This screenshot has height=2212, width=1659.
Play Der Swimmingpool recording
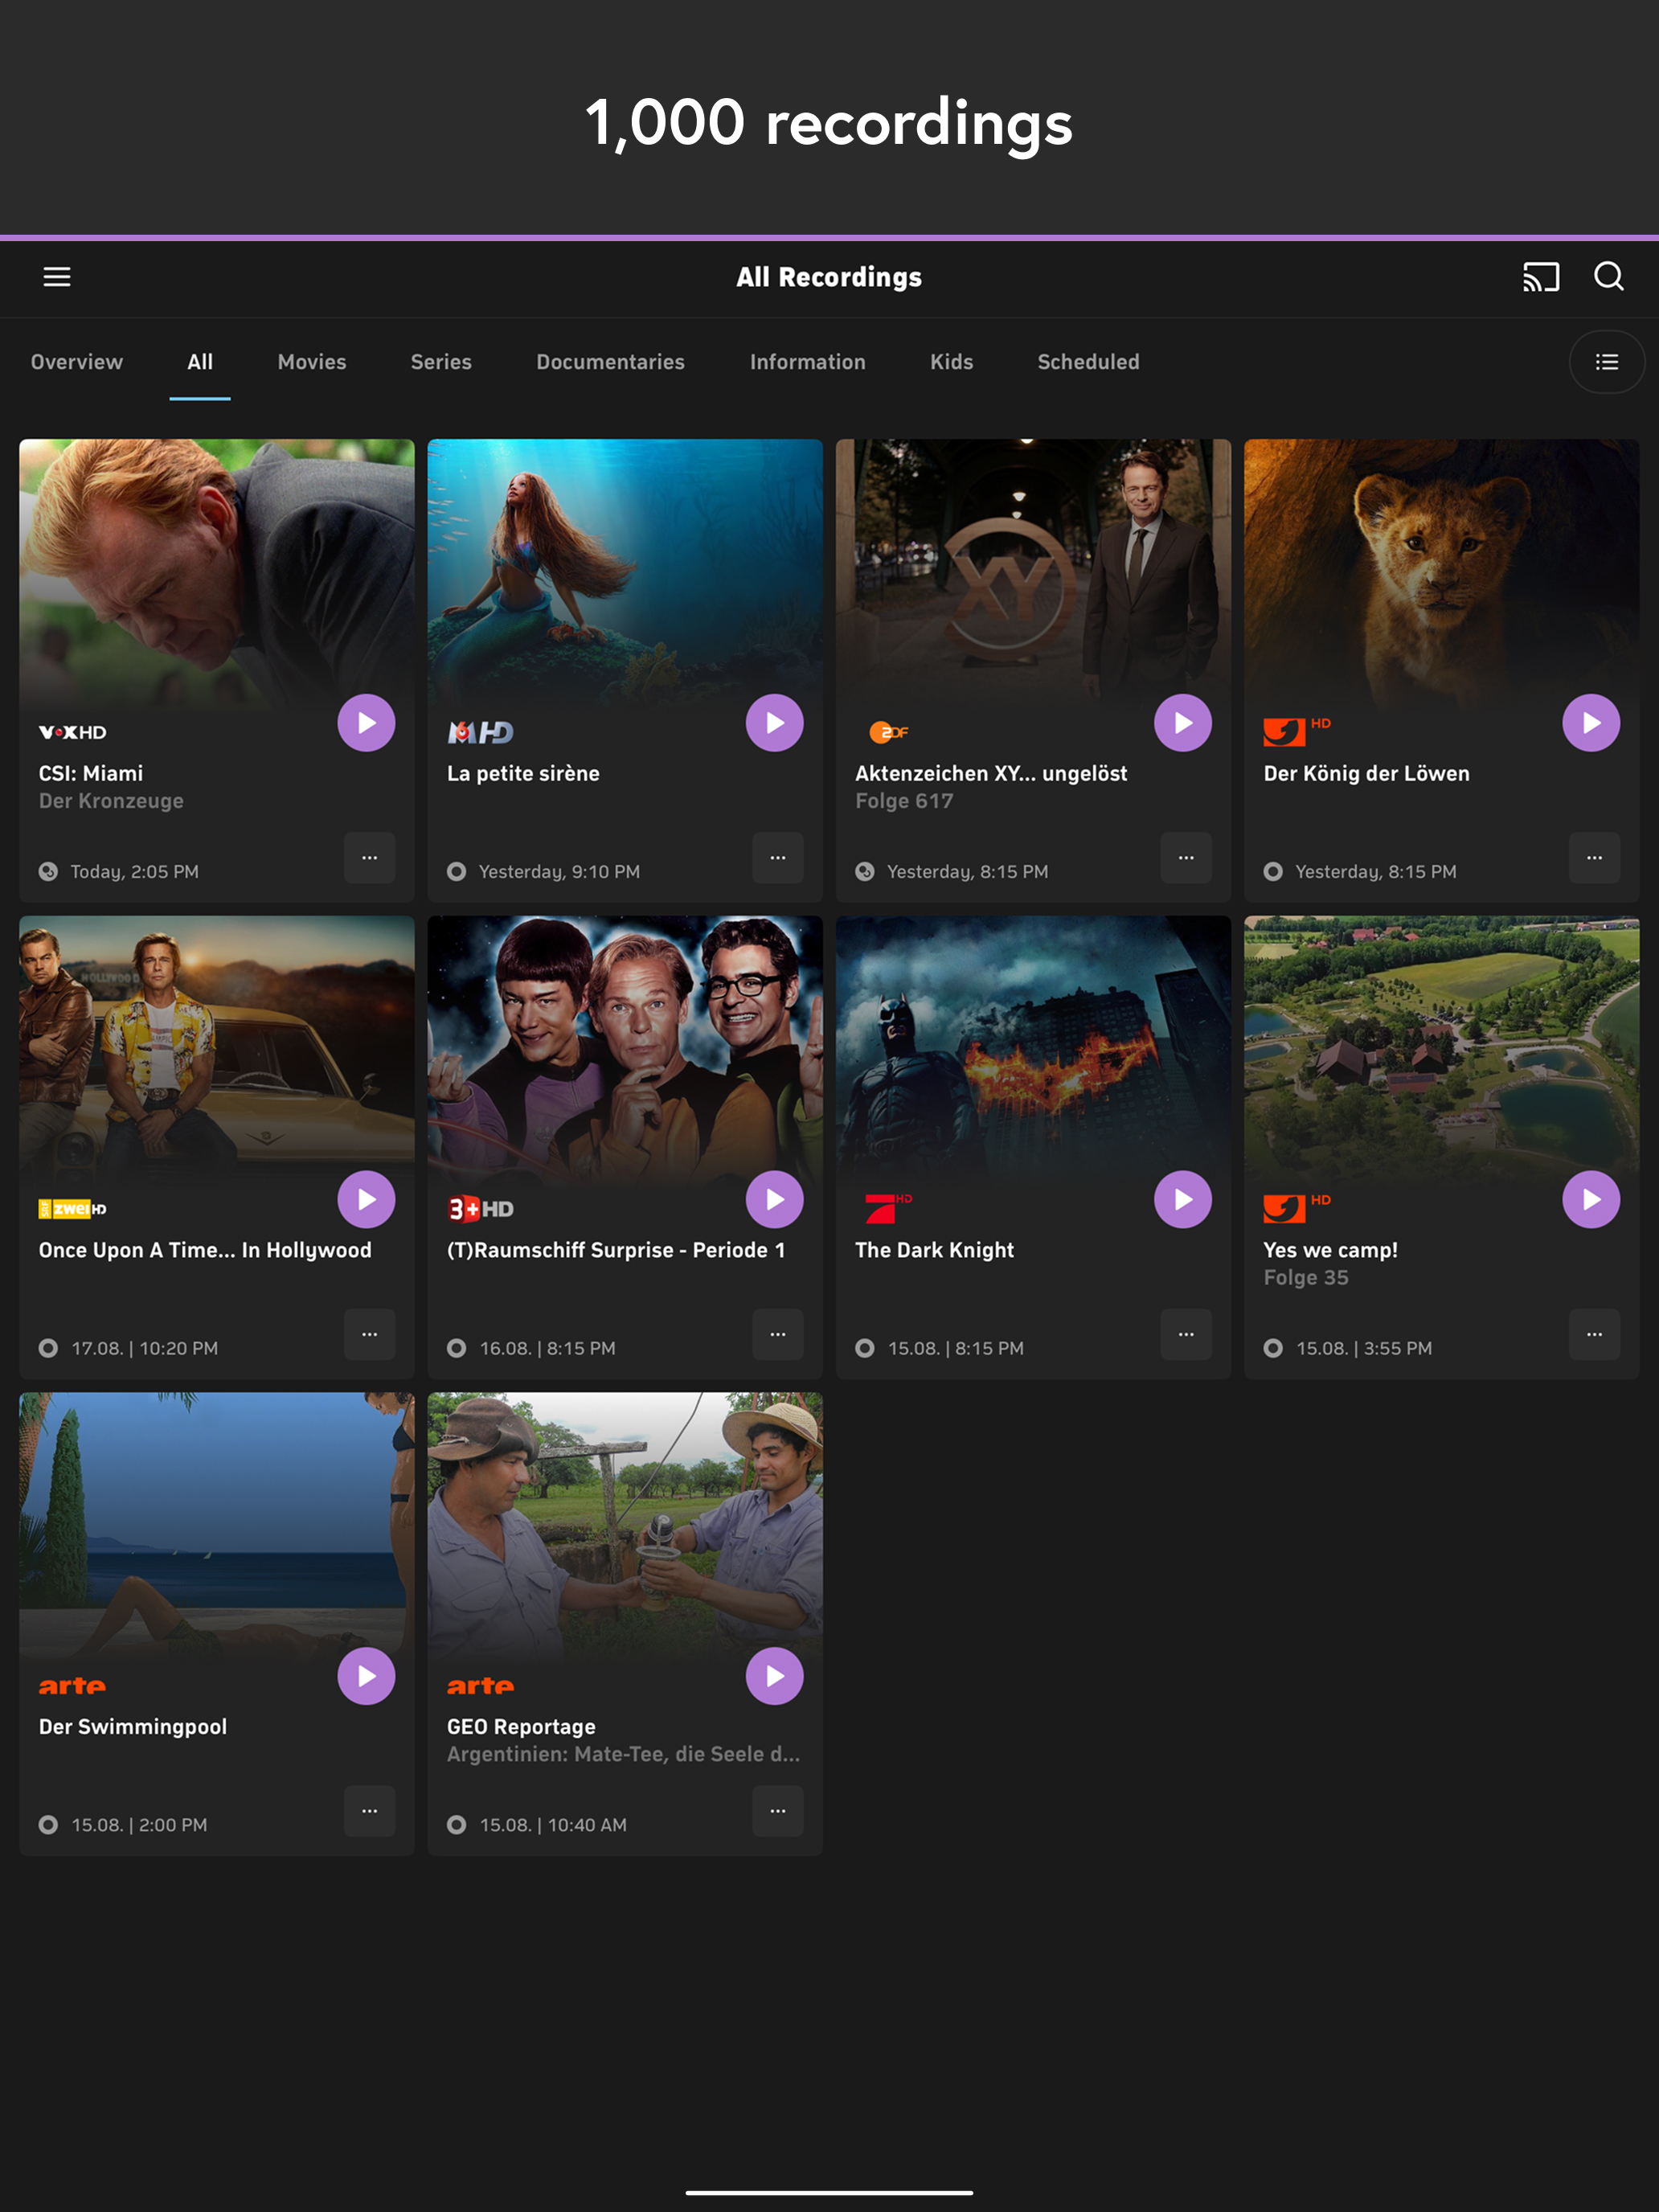tap(366, 1676)
